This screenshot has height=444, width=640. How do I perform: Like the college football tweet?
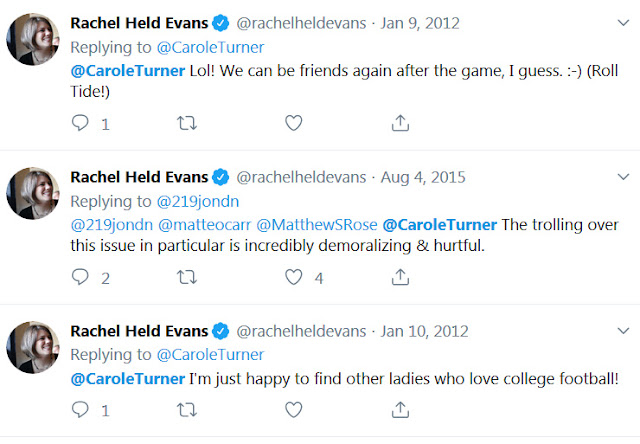[293, 410]
